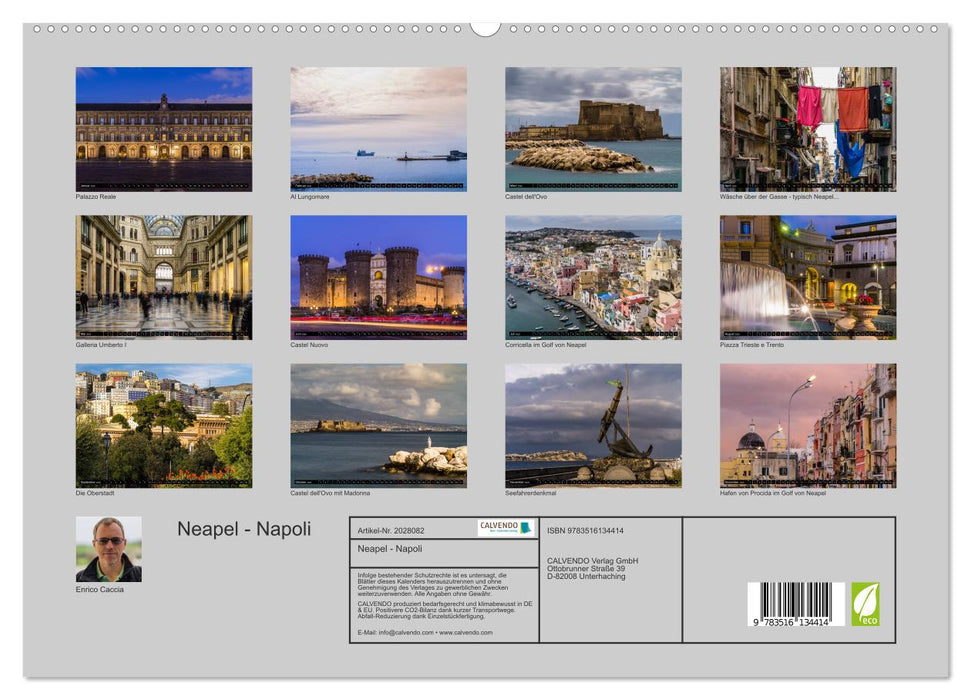Open the CALVENDO Verlag address block
This screenshot has height=700, width=971.
coord(591,567)
